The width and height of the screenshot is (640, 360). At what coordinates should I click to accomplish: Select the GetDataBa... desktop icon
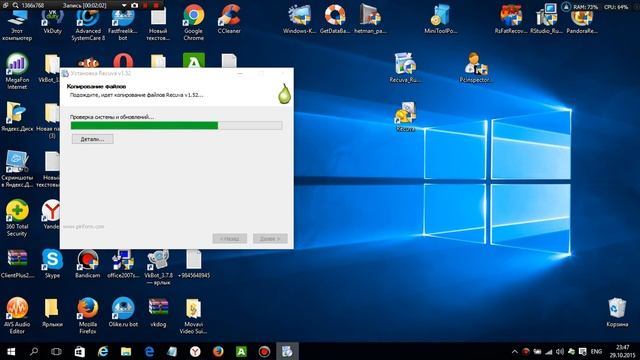point(335,19)
